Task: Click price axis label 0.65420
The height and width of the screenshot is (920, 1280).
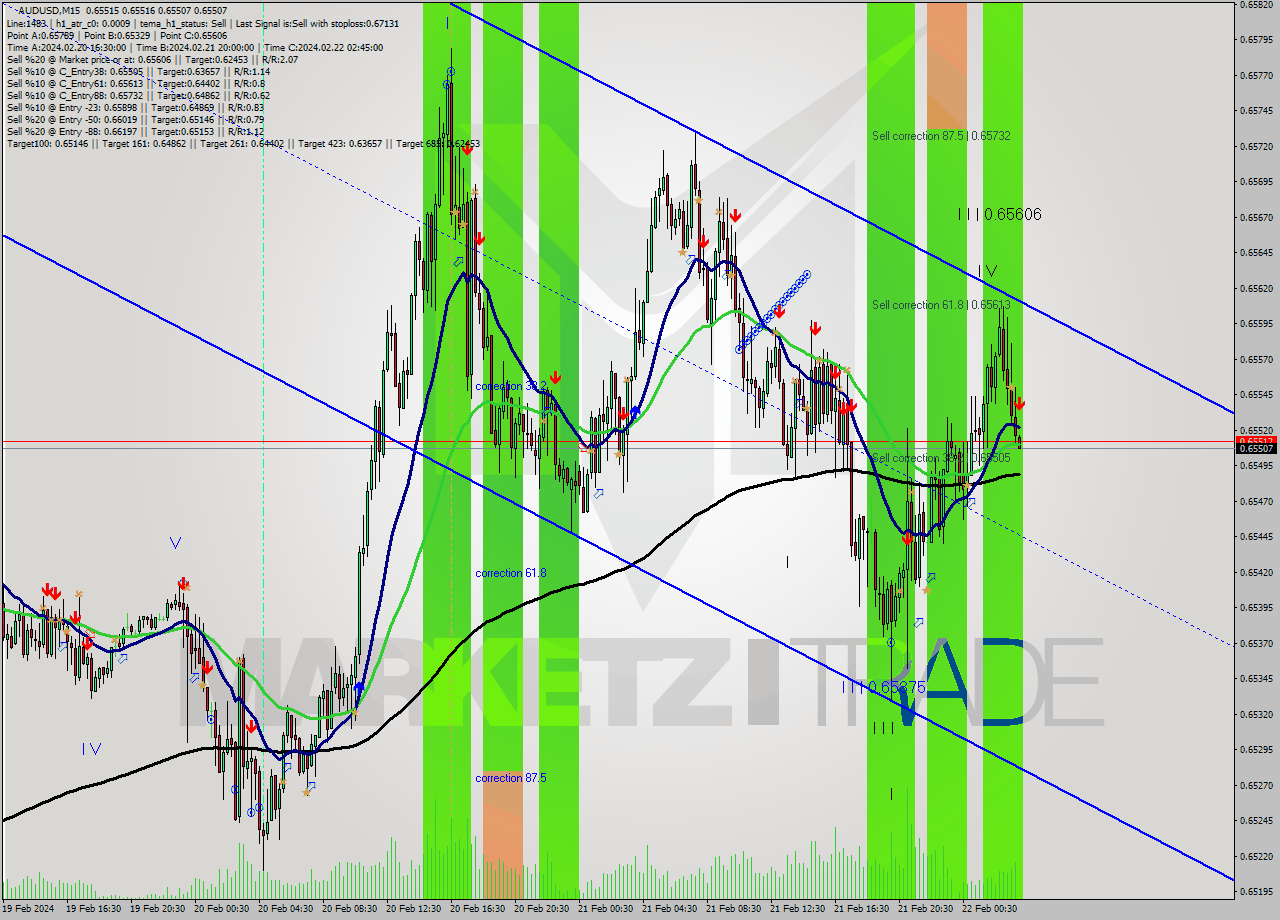Action: [x=1256, y=572]
